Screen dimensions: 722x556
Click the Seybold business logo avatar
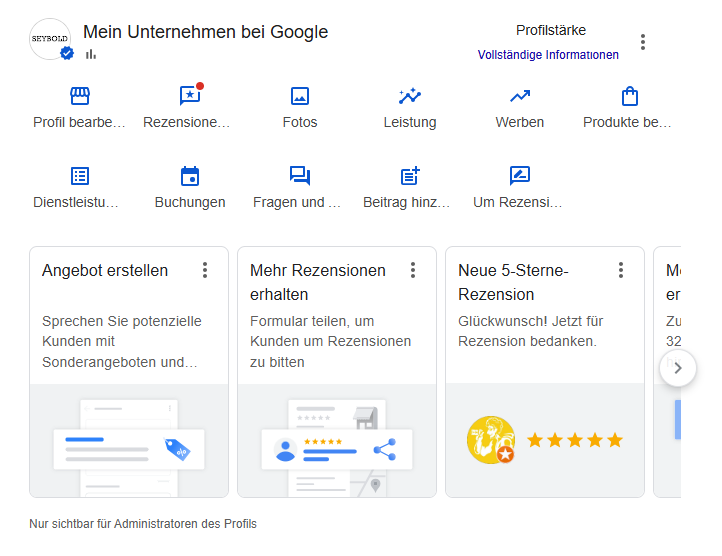(50, 39)
